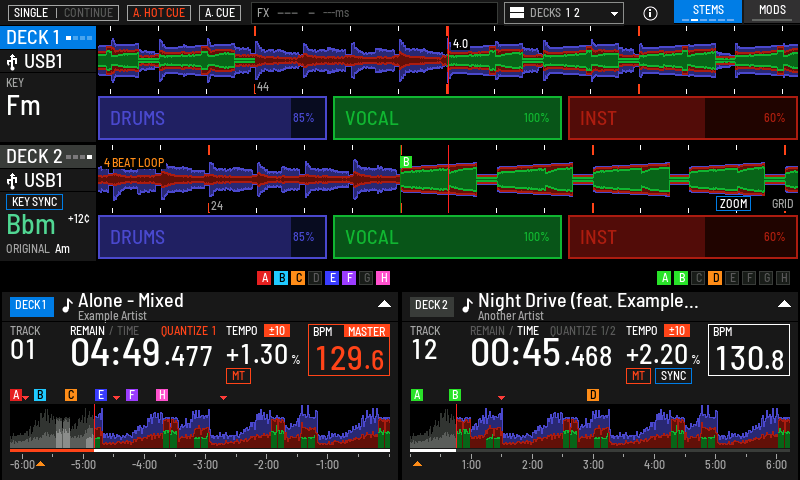Toggle Deck 2 KEY SYNC

pyautogui.click(x=34, y=202)
